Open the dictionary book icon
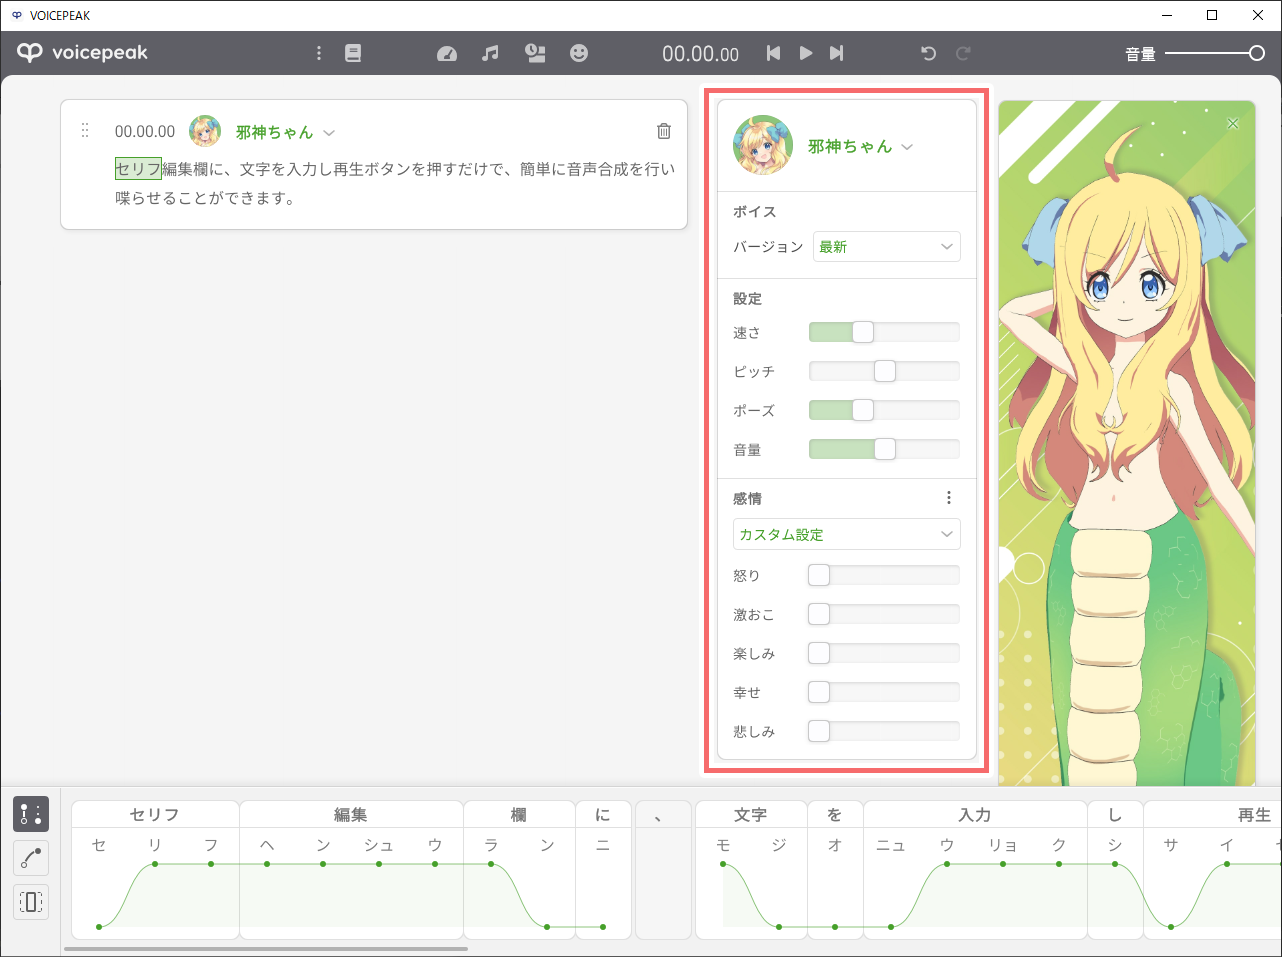The width and height of the screenshot is (1282, 957). point(353,53)
